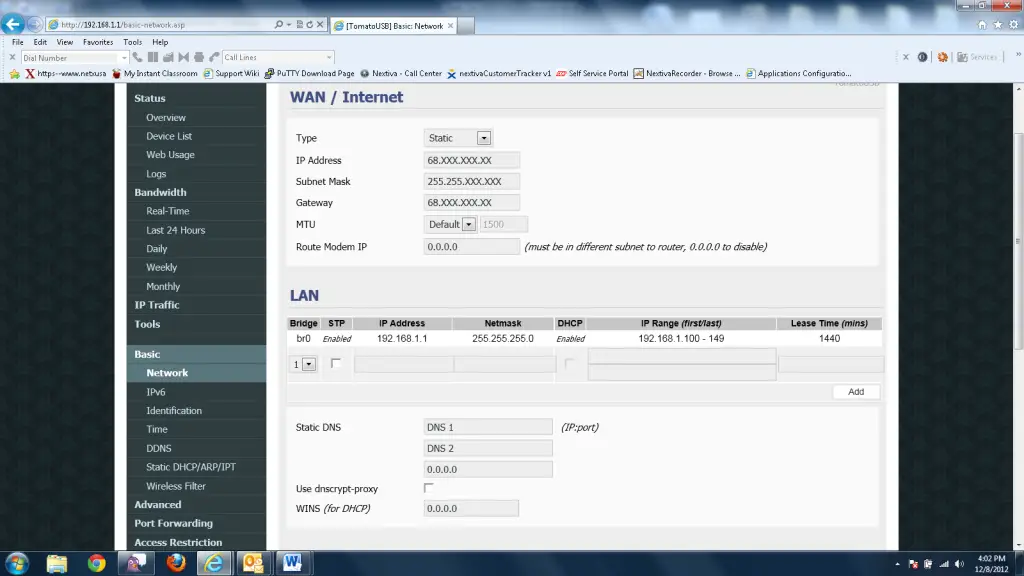Click the orange gear icon in right toolbar
Screen dimensions: 1024x576
[x=942, y=57]
